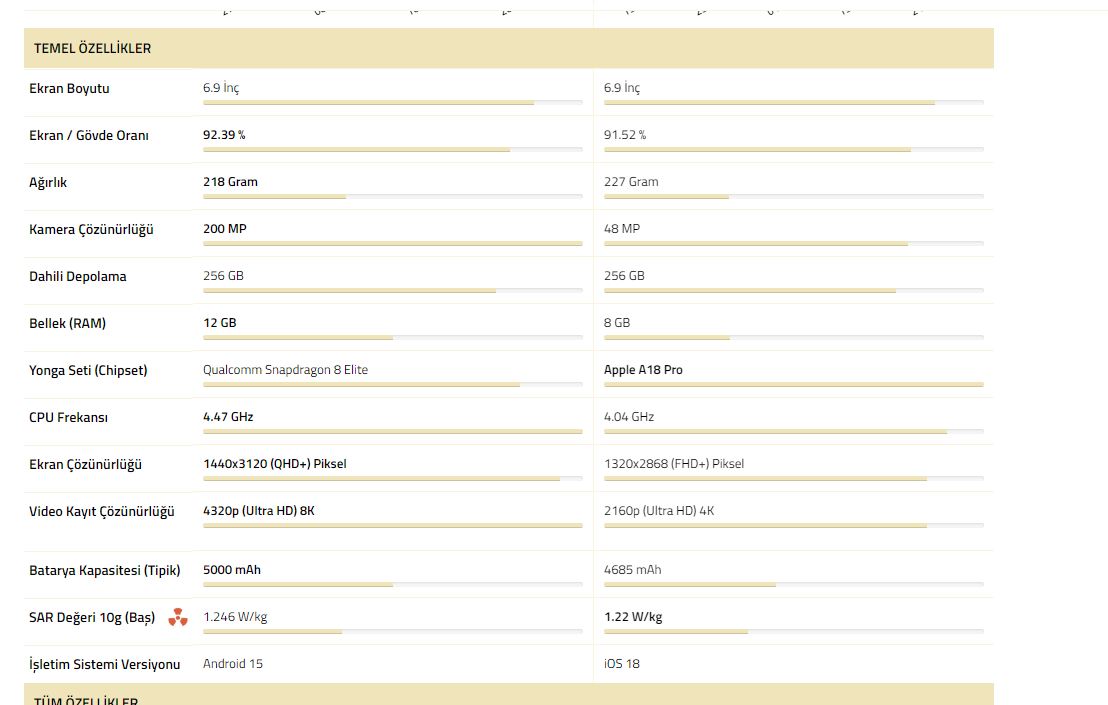The width and height of the screenshot is (1108, 705).
Task: Select the 1440x3120 (QHD+) Piksel value
Action: [275, 463]
